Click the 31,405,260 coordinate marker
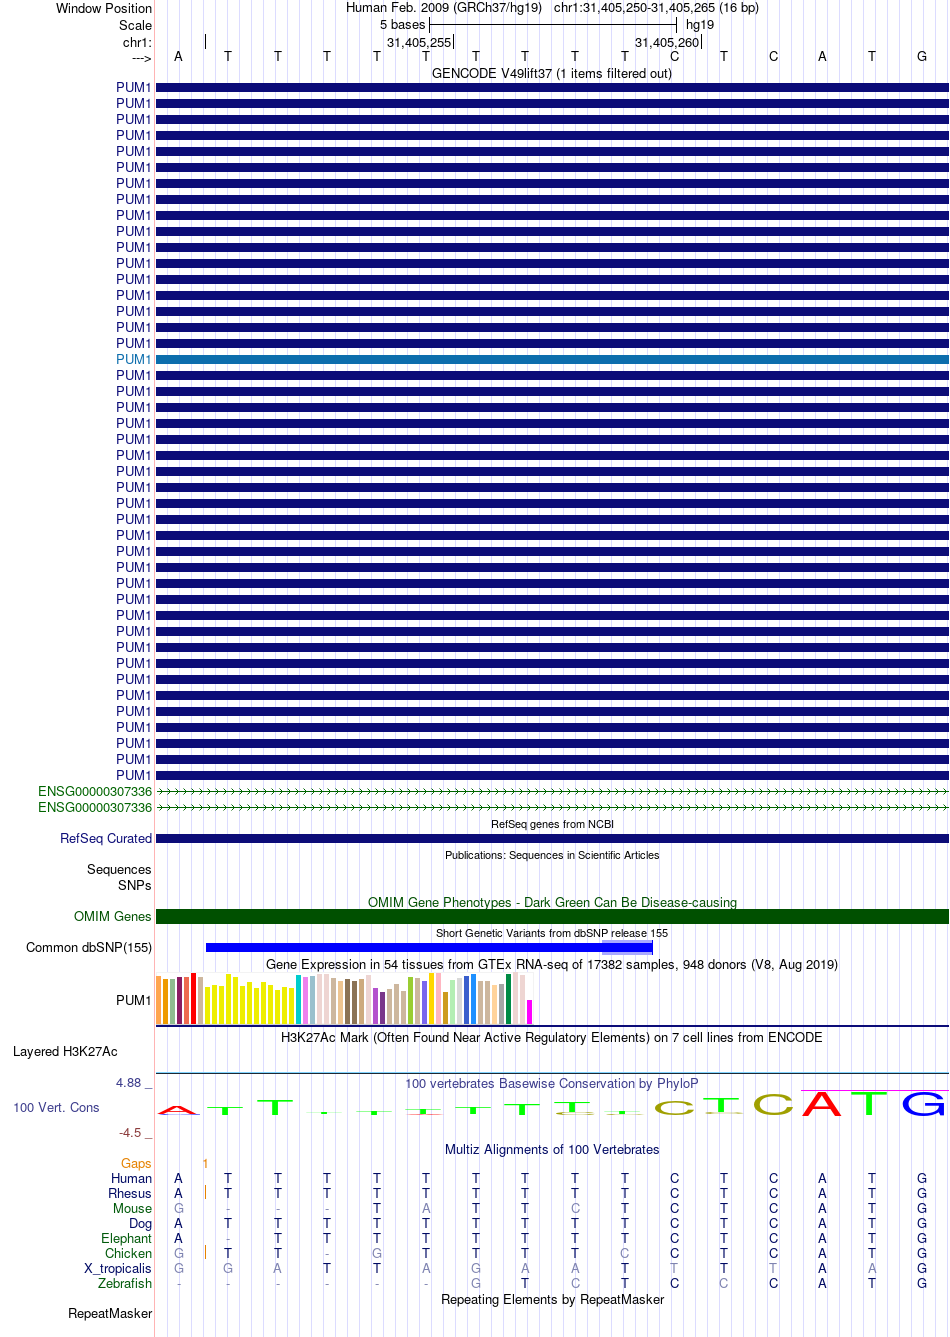Image resolution: width=950 pixels, height=1337 pixels. (x=667, y=42)
